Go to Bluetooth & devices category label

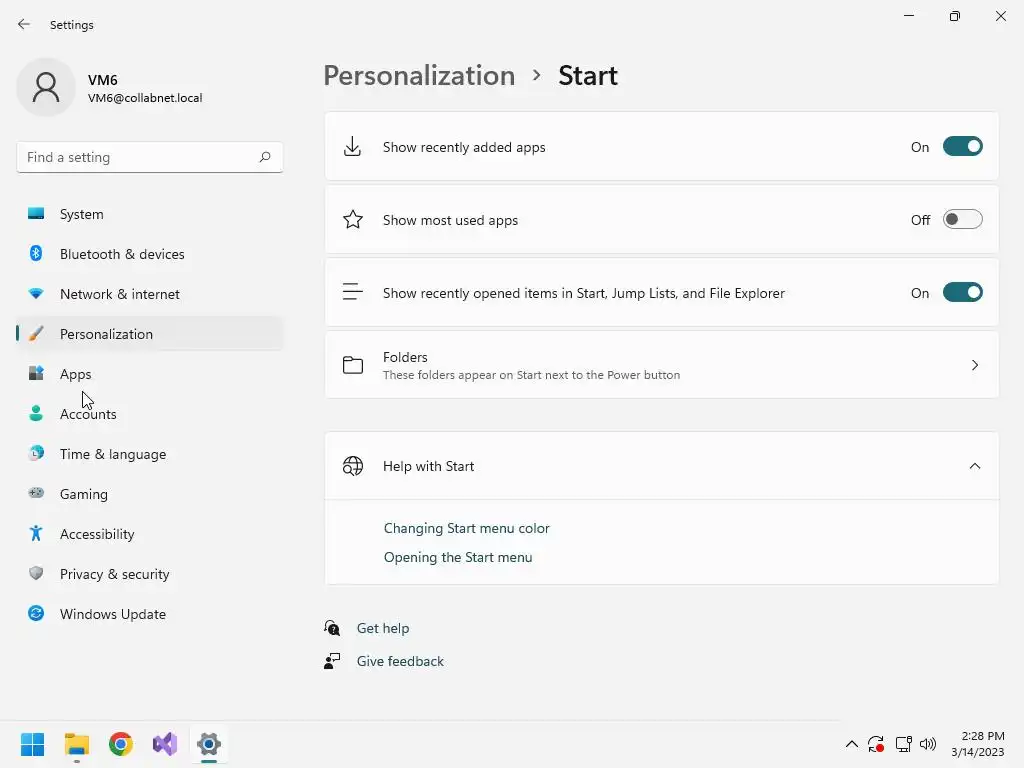122,254
